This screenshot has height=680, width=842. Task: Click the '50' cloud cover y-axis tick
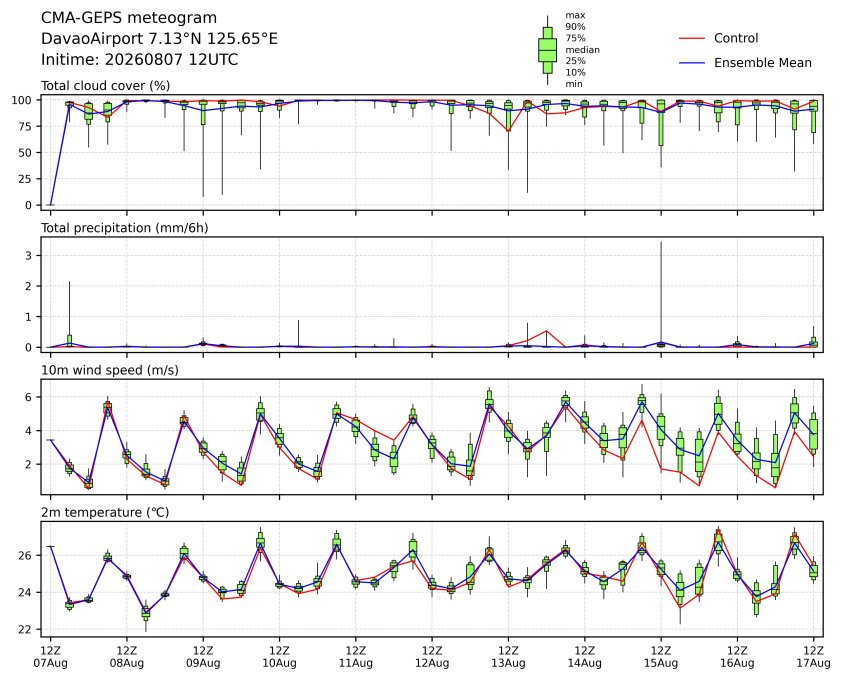click(25, 153)
